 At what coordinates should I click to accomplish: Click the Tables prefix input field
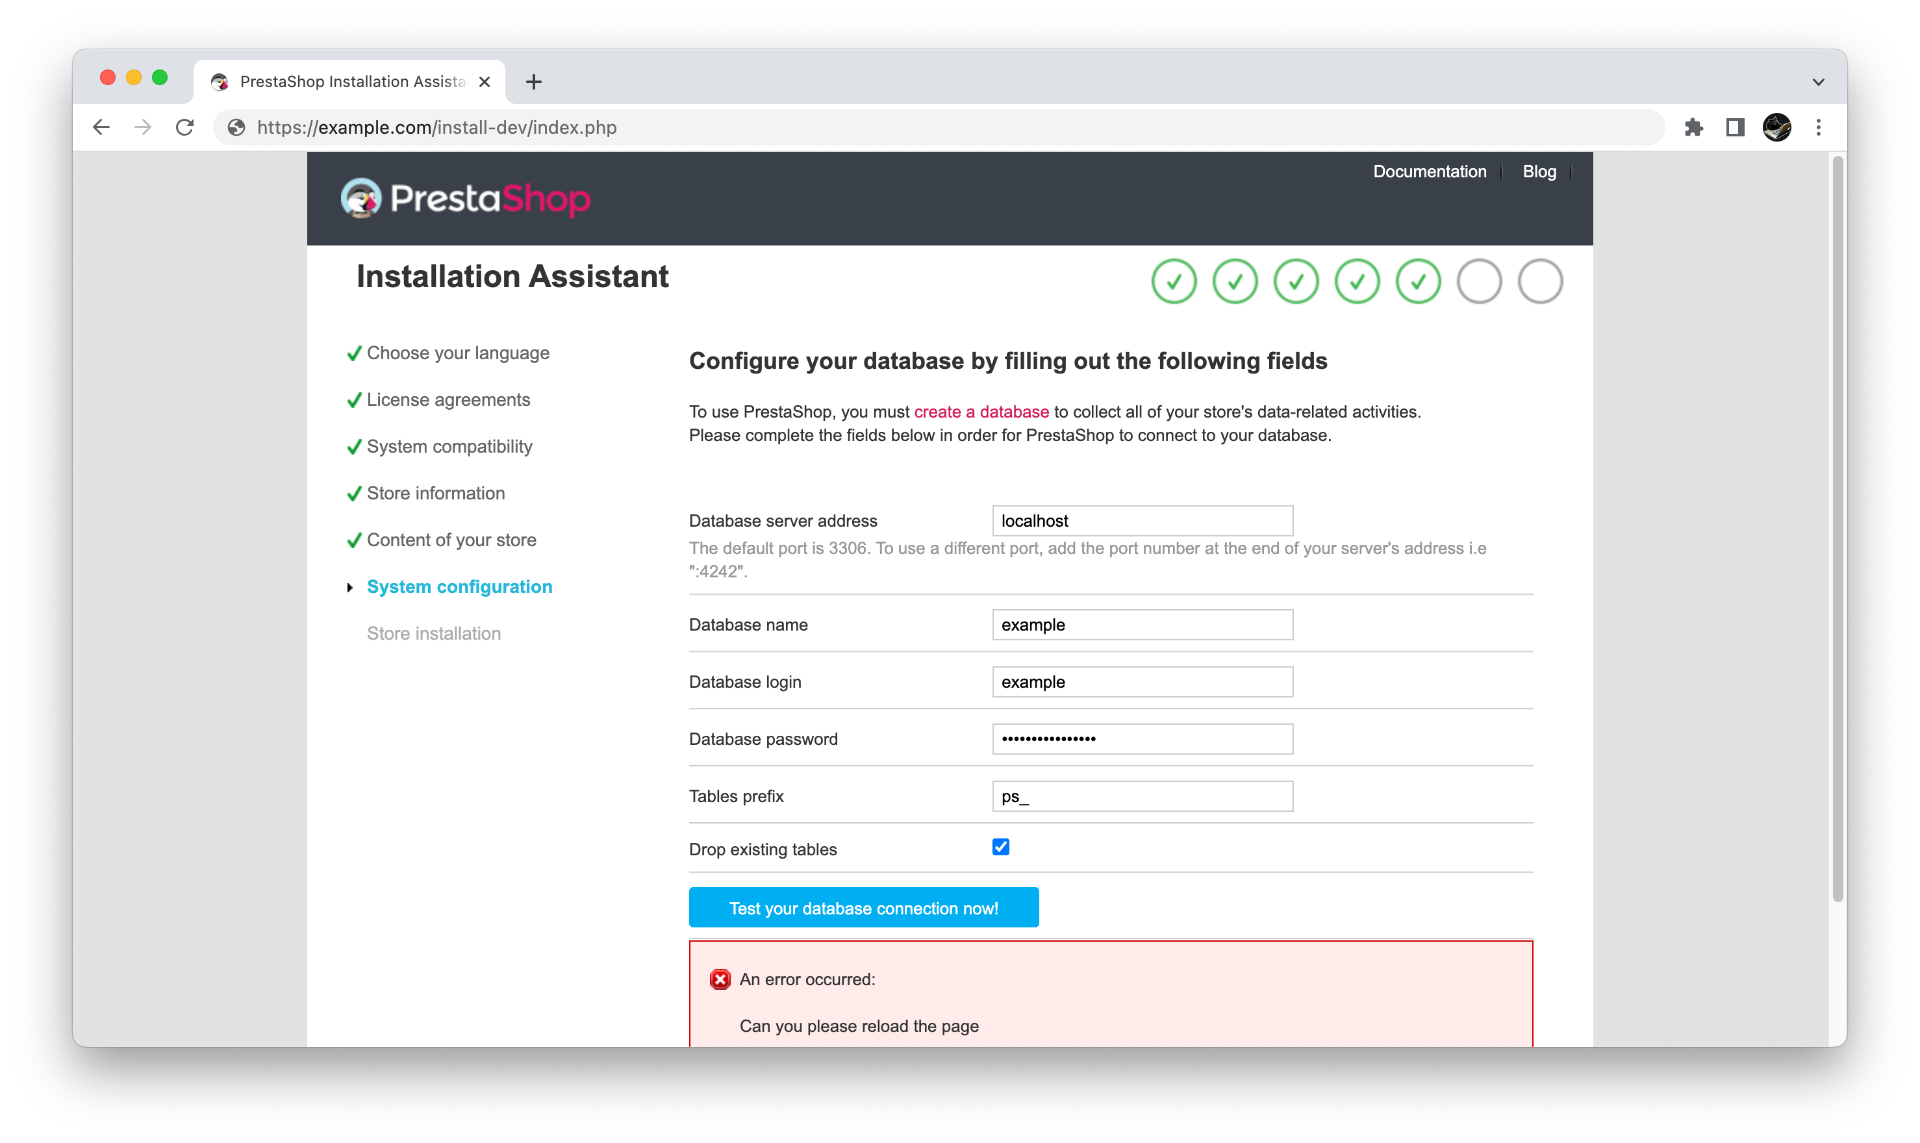tap(1142, 796)
